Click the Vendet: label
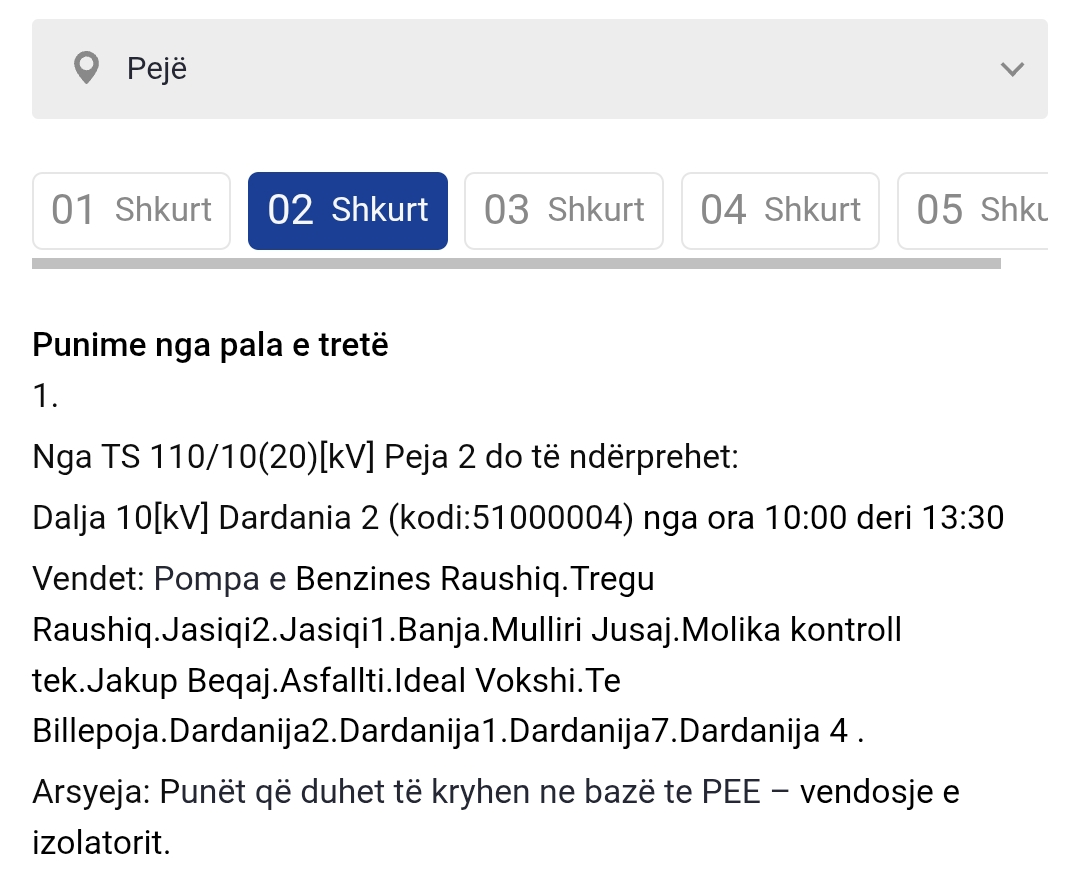 [90, 578]
